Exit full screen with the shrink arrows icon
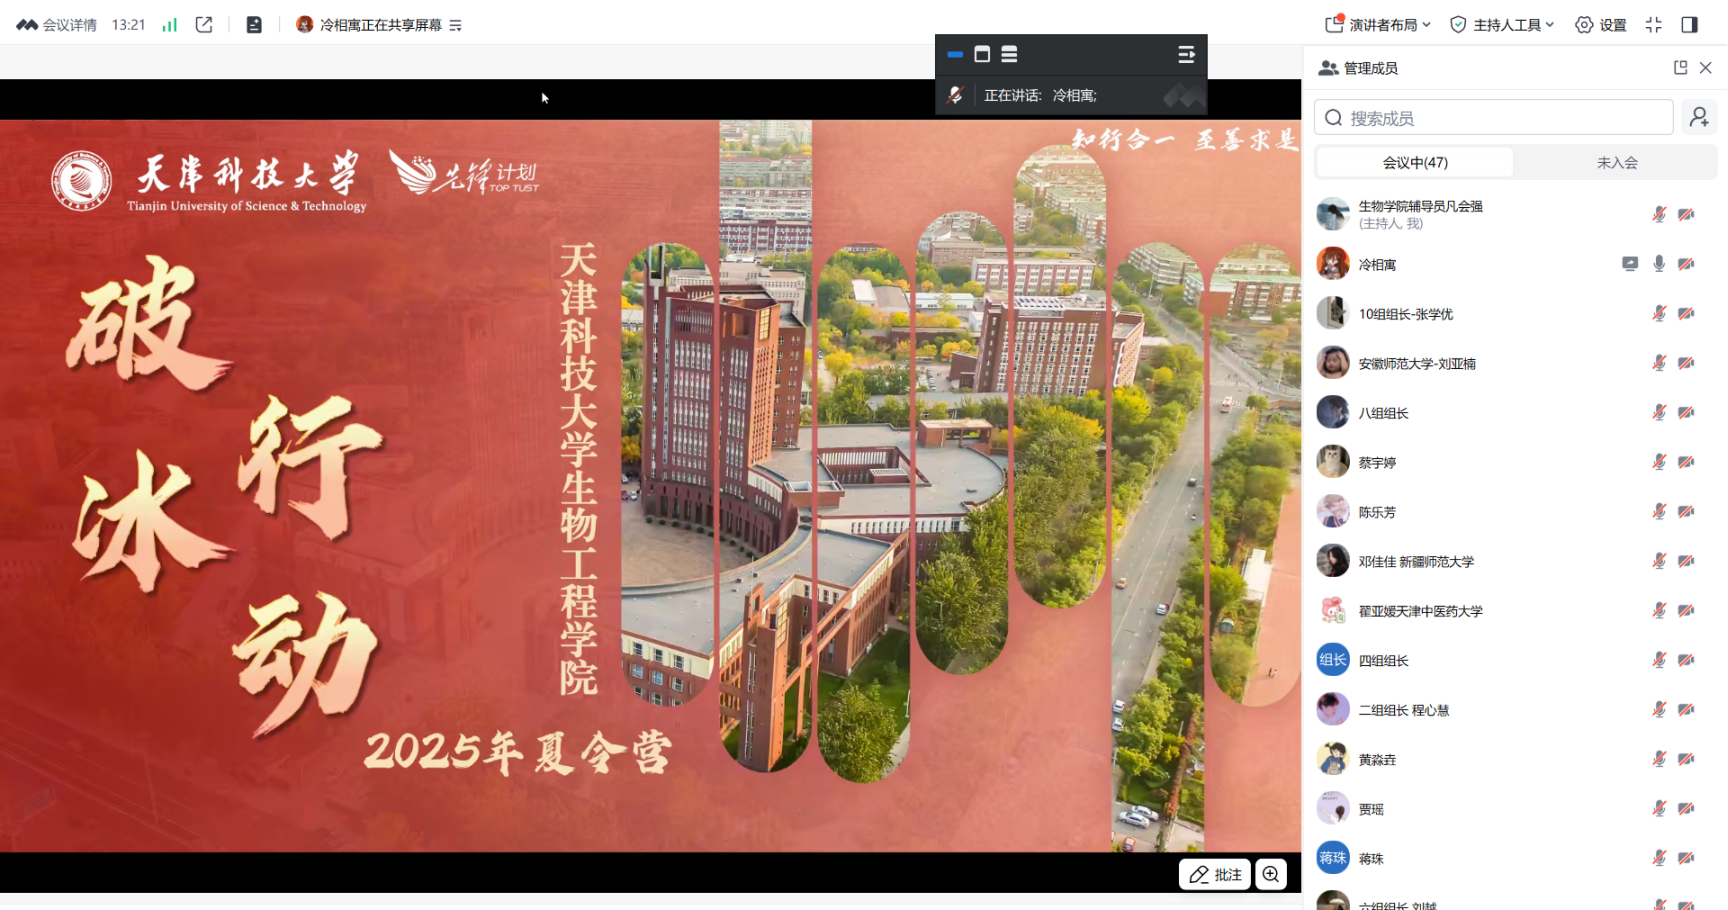 (x=1654, y=25)
